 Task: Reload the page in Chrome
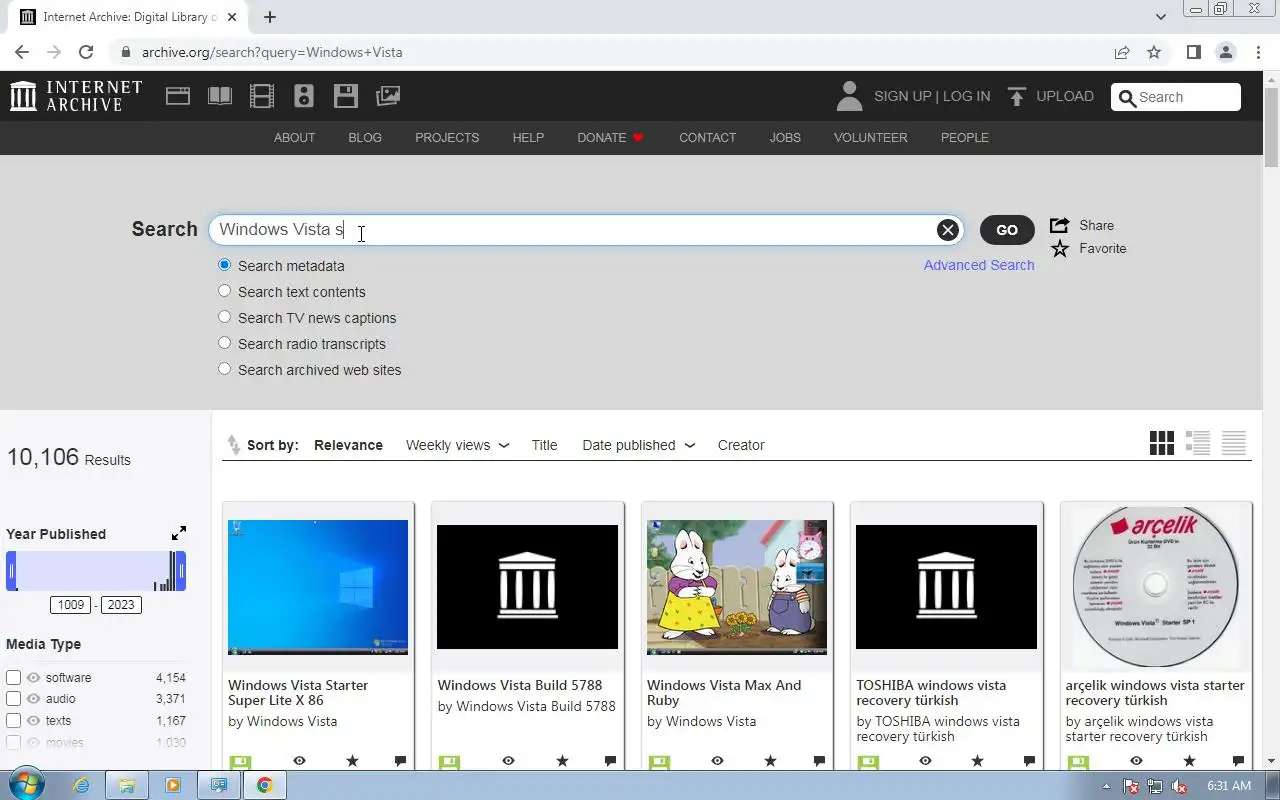tap(86, 52)
